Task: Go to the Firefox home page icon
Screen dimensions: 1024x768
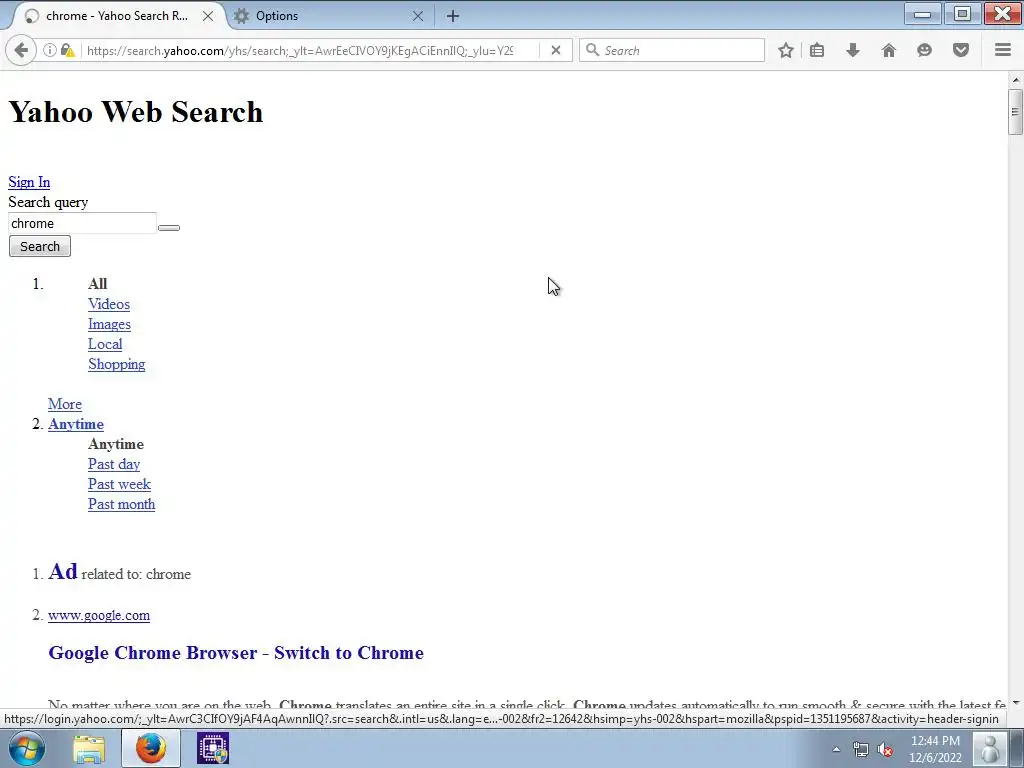Action: click(x=889, y=50)
